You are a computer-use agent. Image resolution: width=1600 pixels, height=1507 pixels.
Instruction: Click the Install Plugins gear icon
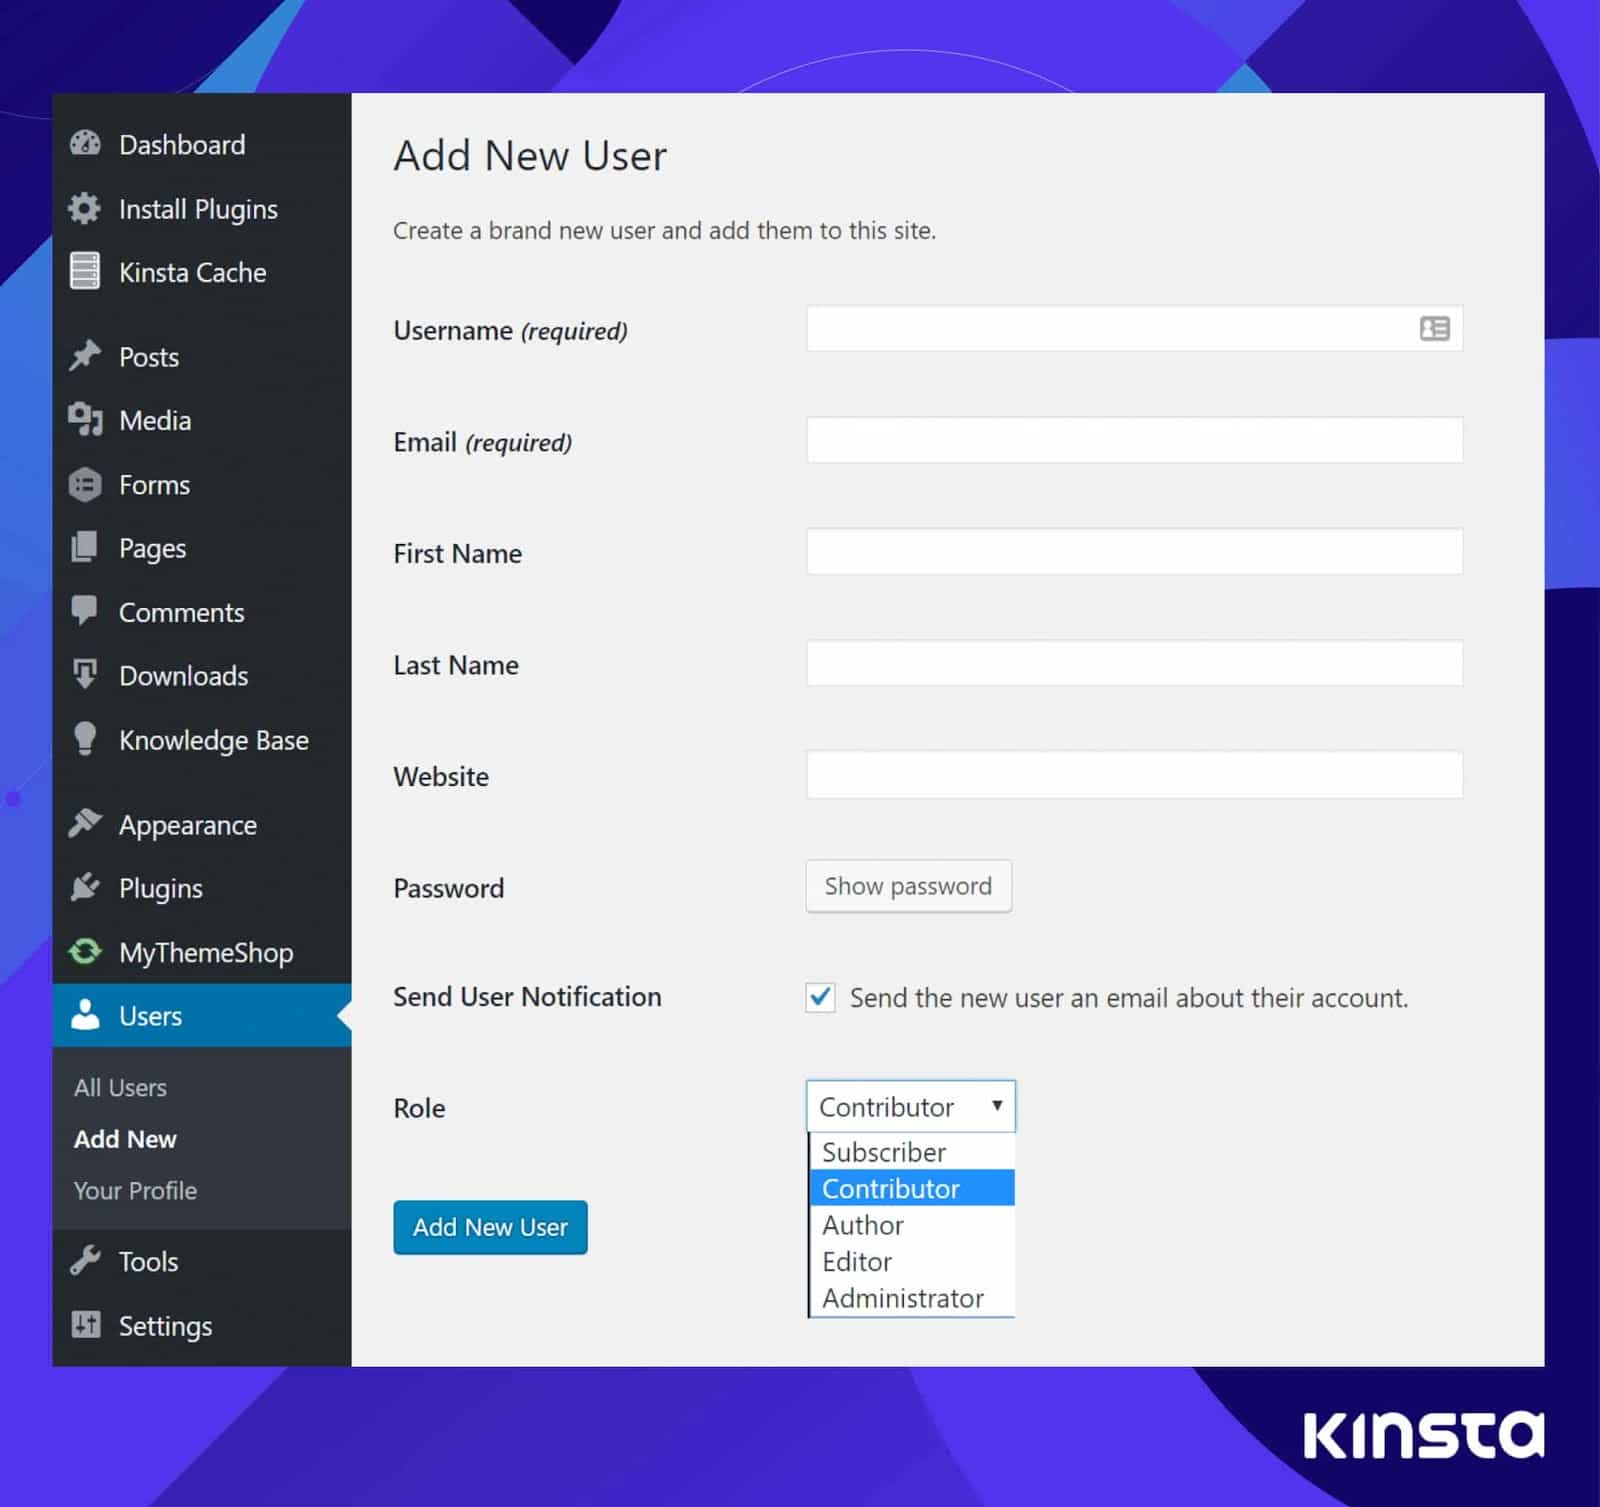(x=85, y=209)
